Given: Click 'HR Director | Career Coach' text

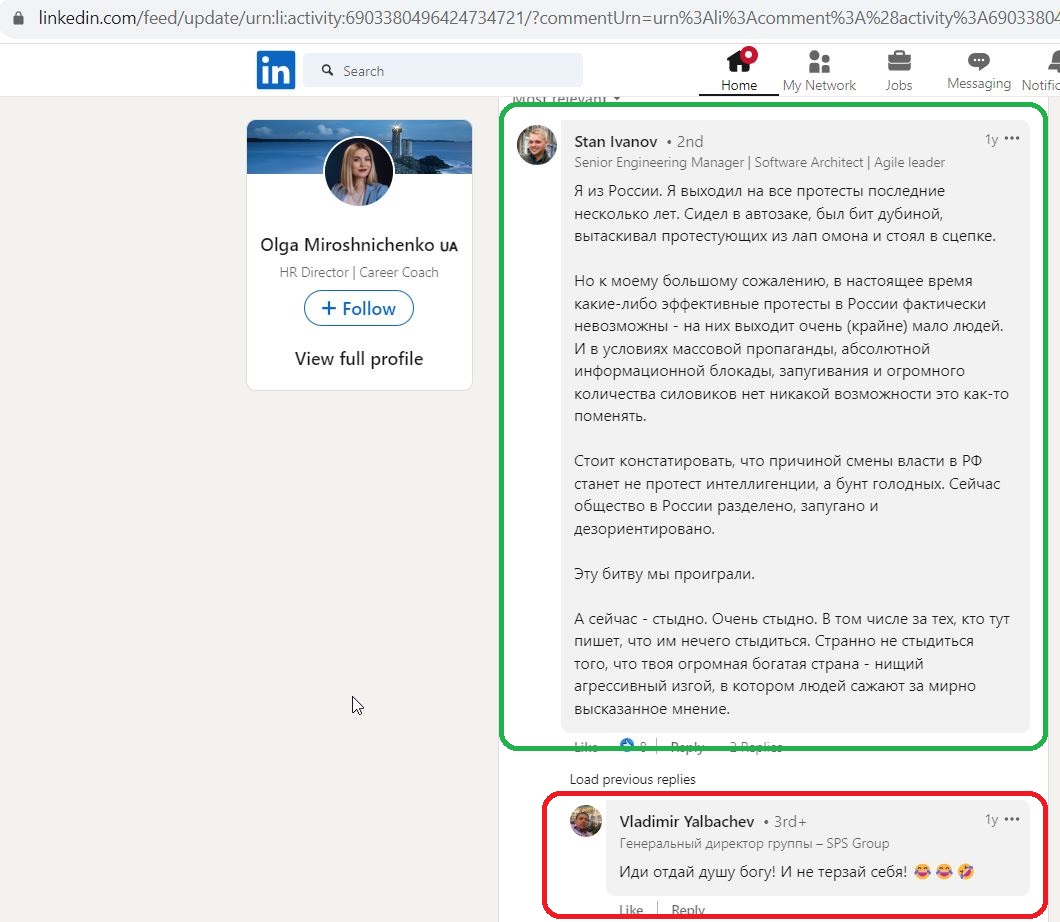Looking at the screenshot, I should click(359, 272).
